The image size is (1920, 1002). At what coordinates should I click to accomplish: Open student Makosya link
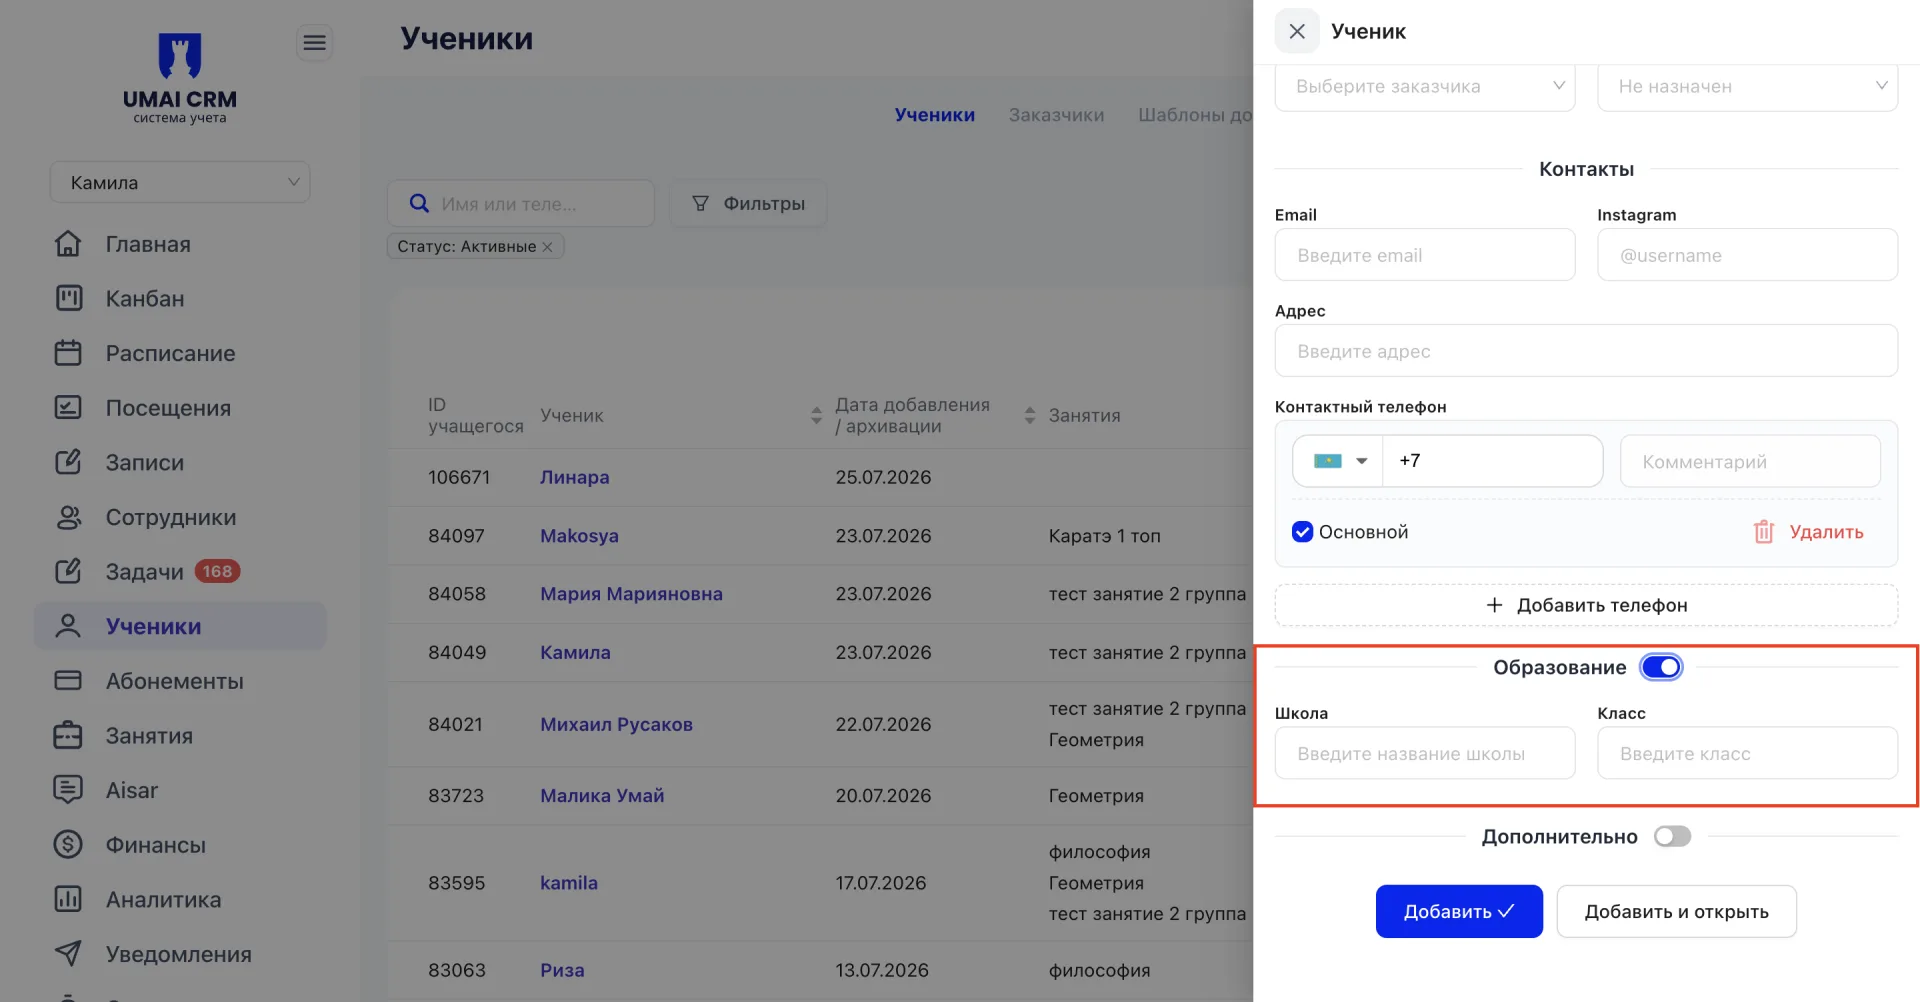click(579, 536)
